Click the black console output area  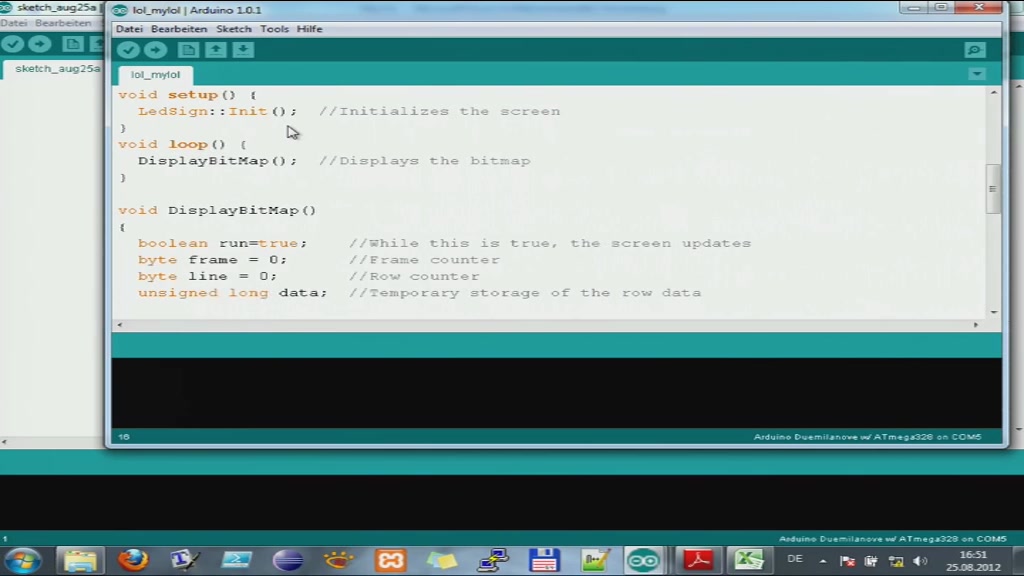pyautogui.click(x=556, y=392)
